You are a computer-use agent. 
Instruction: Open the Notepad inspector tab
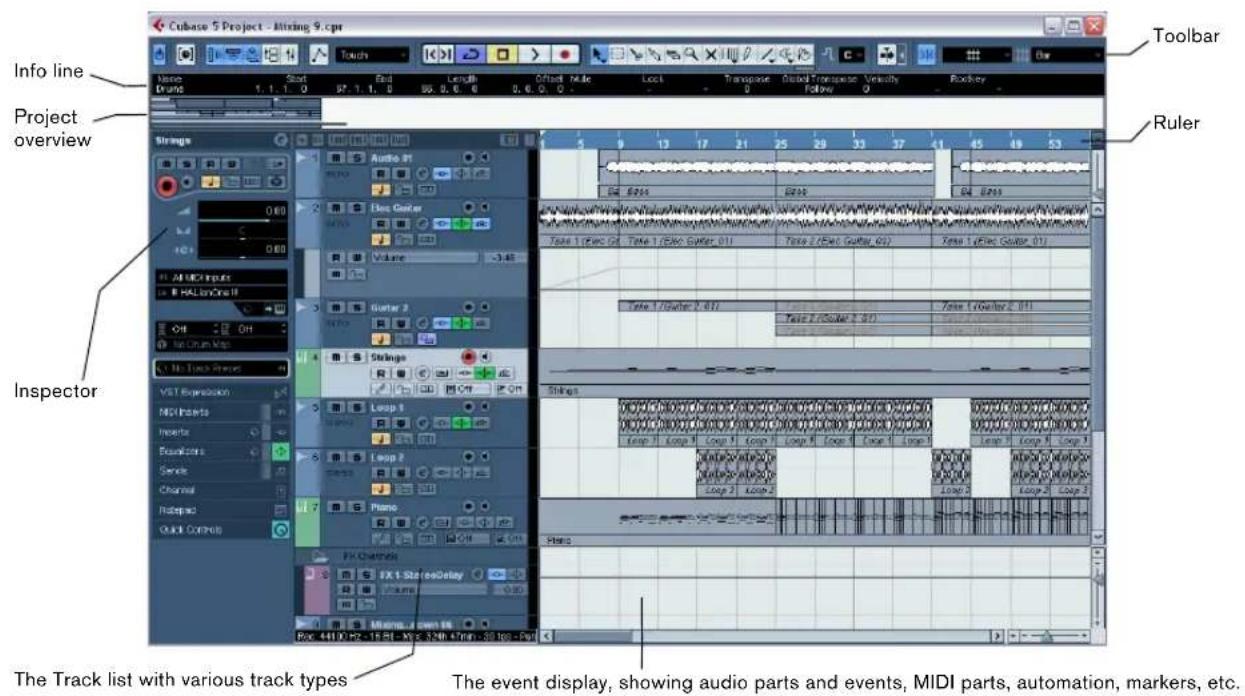[220, 510]
